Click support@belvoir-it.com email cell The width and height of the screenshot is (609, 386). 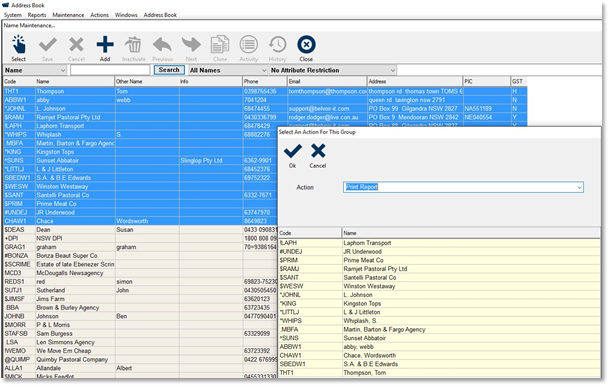click(x=327, y=108)
